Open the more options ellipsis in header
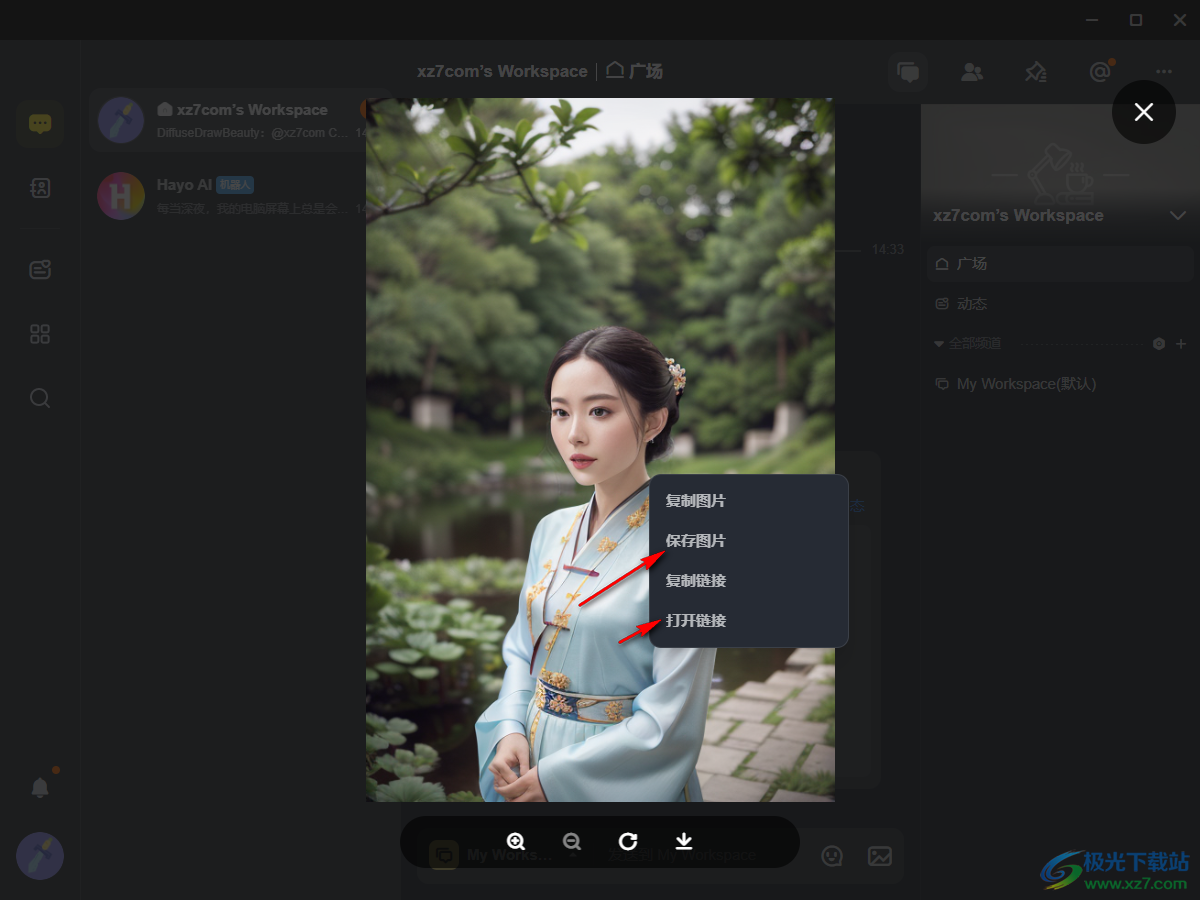 pyautogui.click(x=1164, y=72)
